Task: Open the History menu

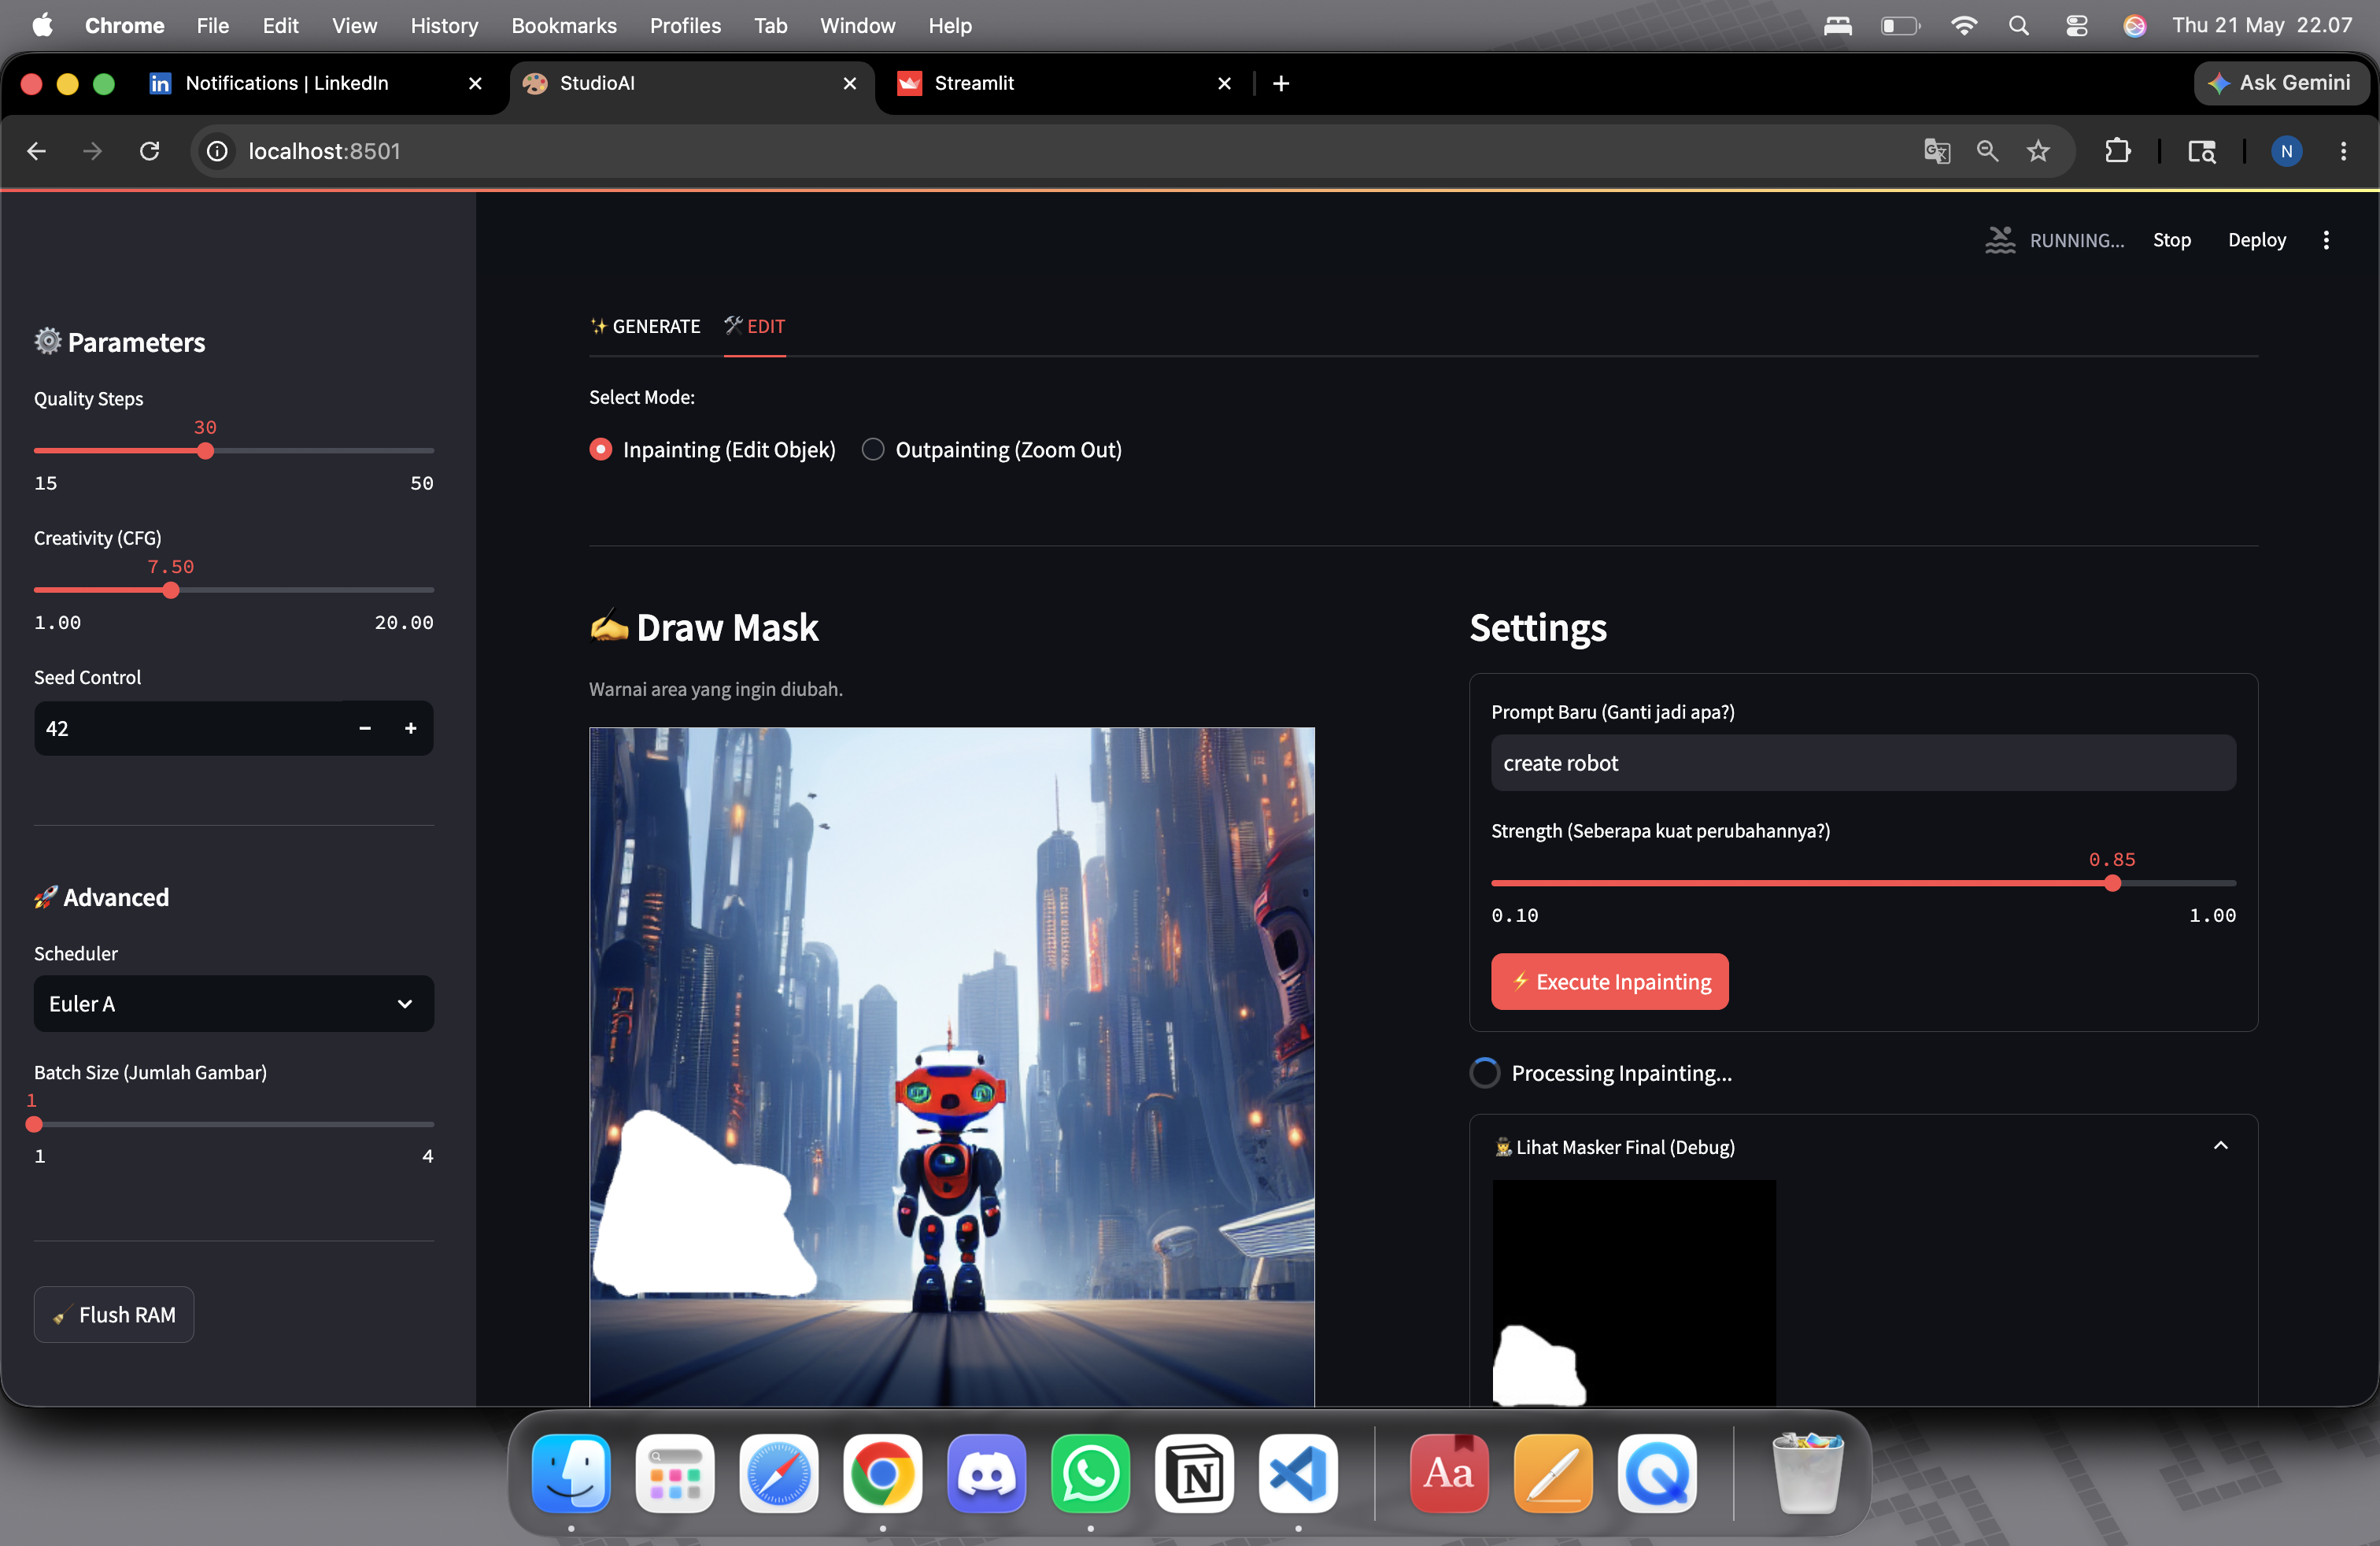Action: click(444, 25)
